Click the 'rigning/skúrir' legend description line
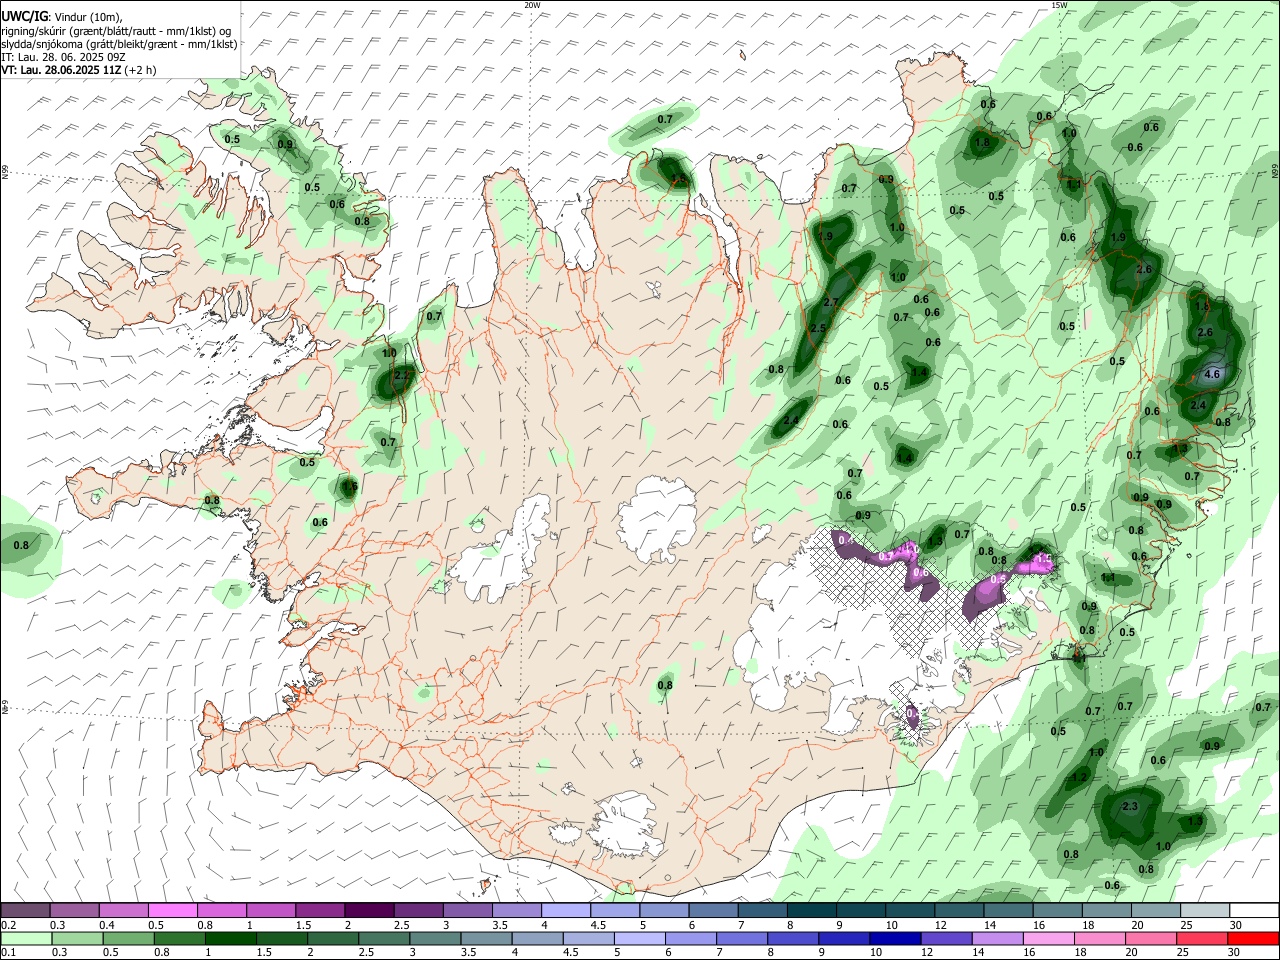The height and width of the screenshot is (960, 1280). coord(116,31)
